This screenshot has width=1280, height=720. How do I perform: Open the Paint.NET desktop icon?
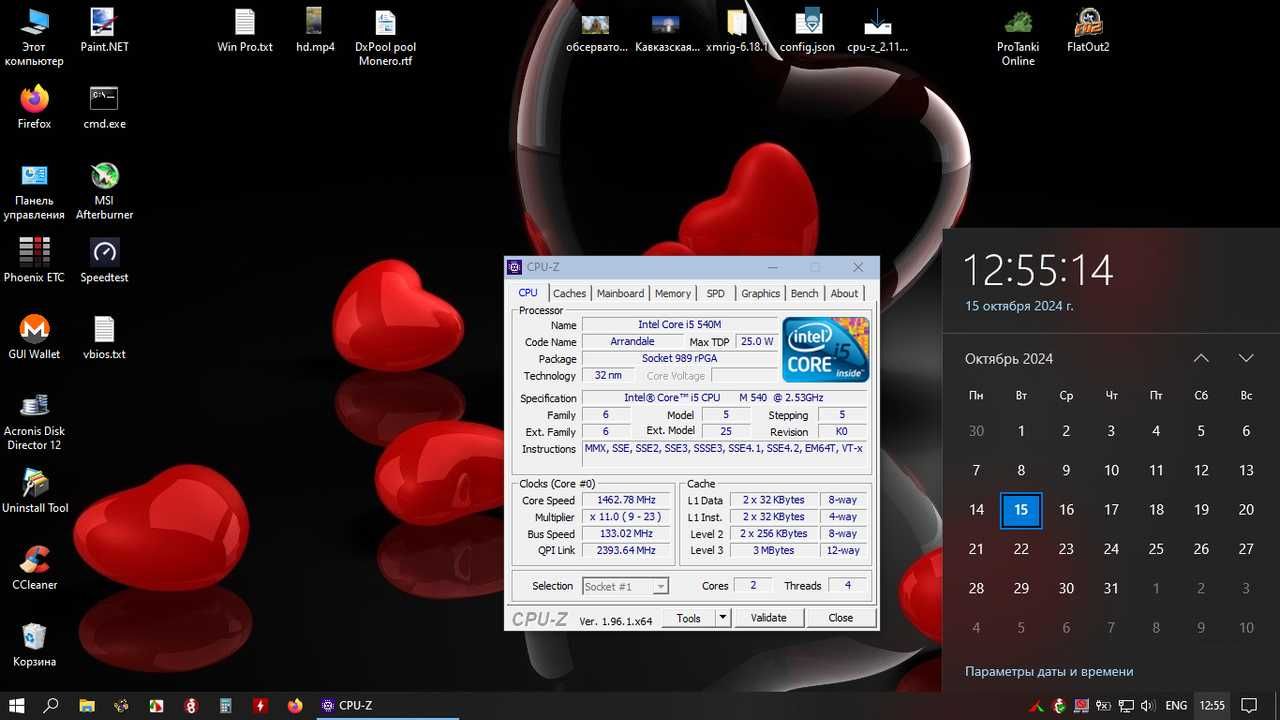pyautogui.click(x=104, y=30)
